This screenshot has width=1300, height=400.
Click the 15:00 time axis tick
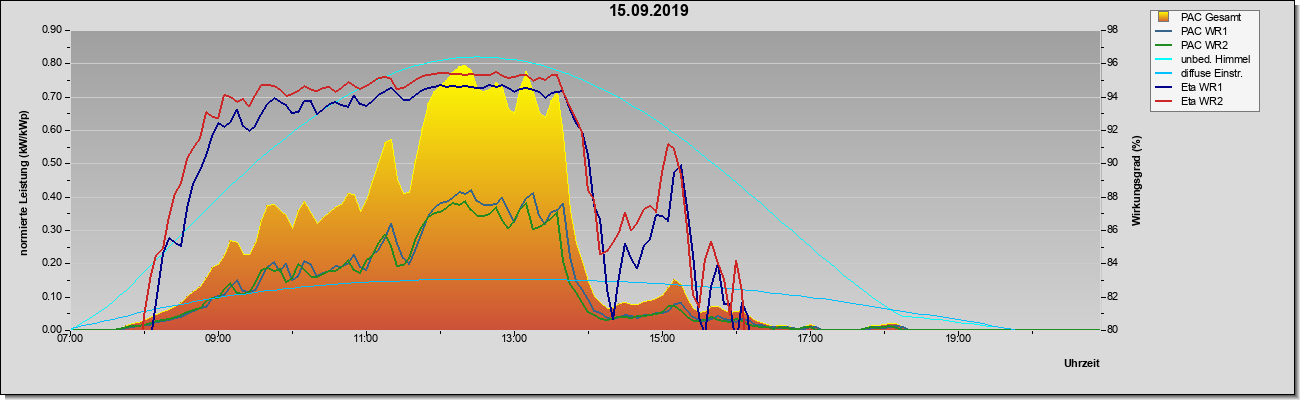click(x=662, y=340)
